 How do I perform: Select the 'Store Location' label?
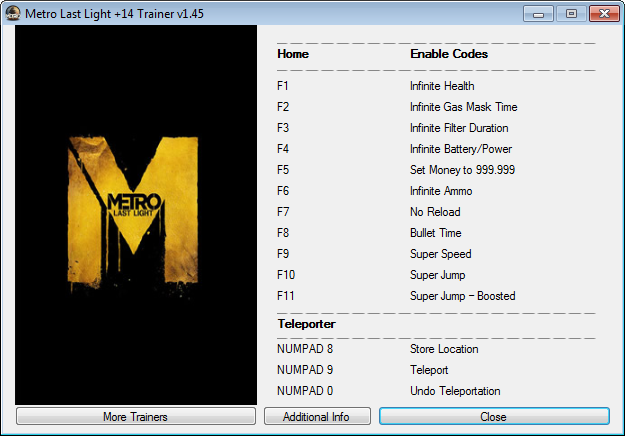[x=444, y=349]
